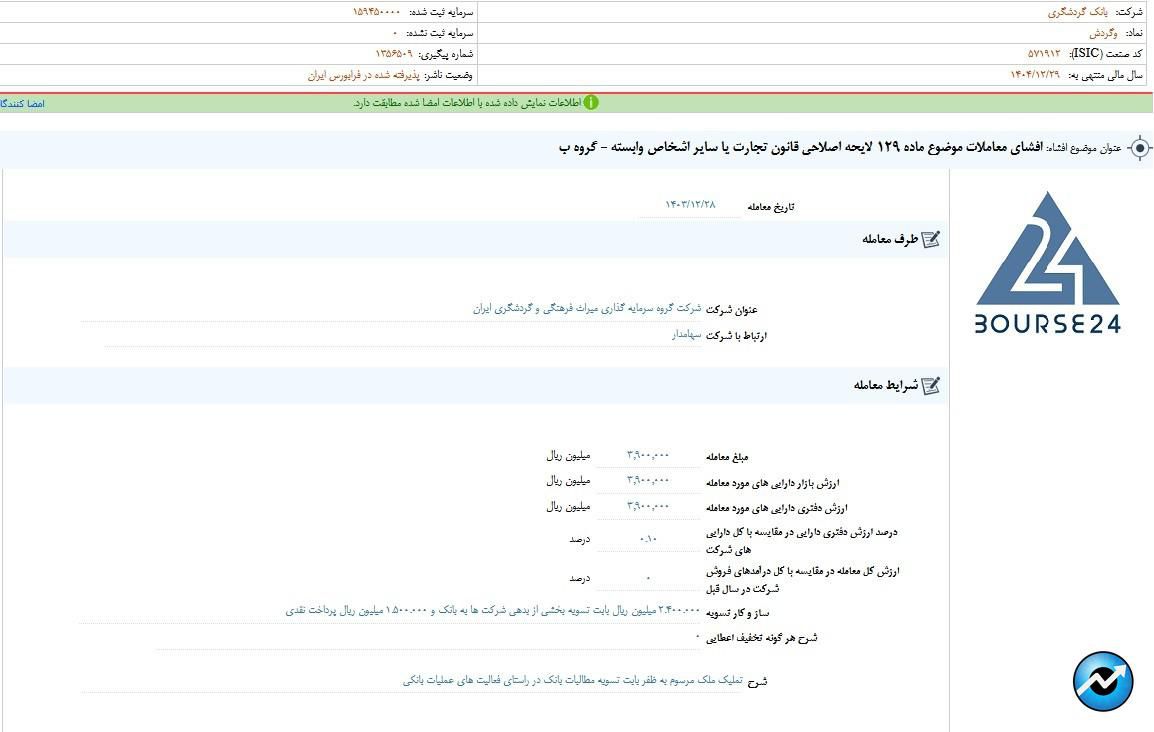Select the publisher status پذیرفته شده در فرابورس ایران
The width and height of the screenshot is (1154, 732).
tap(364, 75)
